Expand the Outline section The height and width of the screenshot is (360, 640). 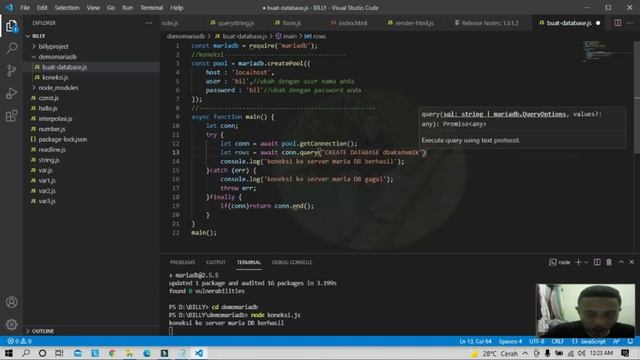point(41,331)
